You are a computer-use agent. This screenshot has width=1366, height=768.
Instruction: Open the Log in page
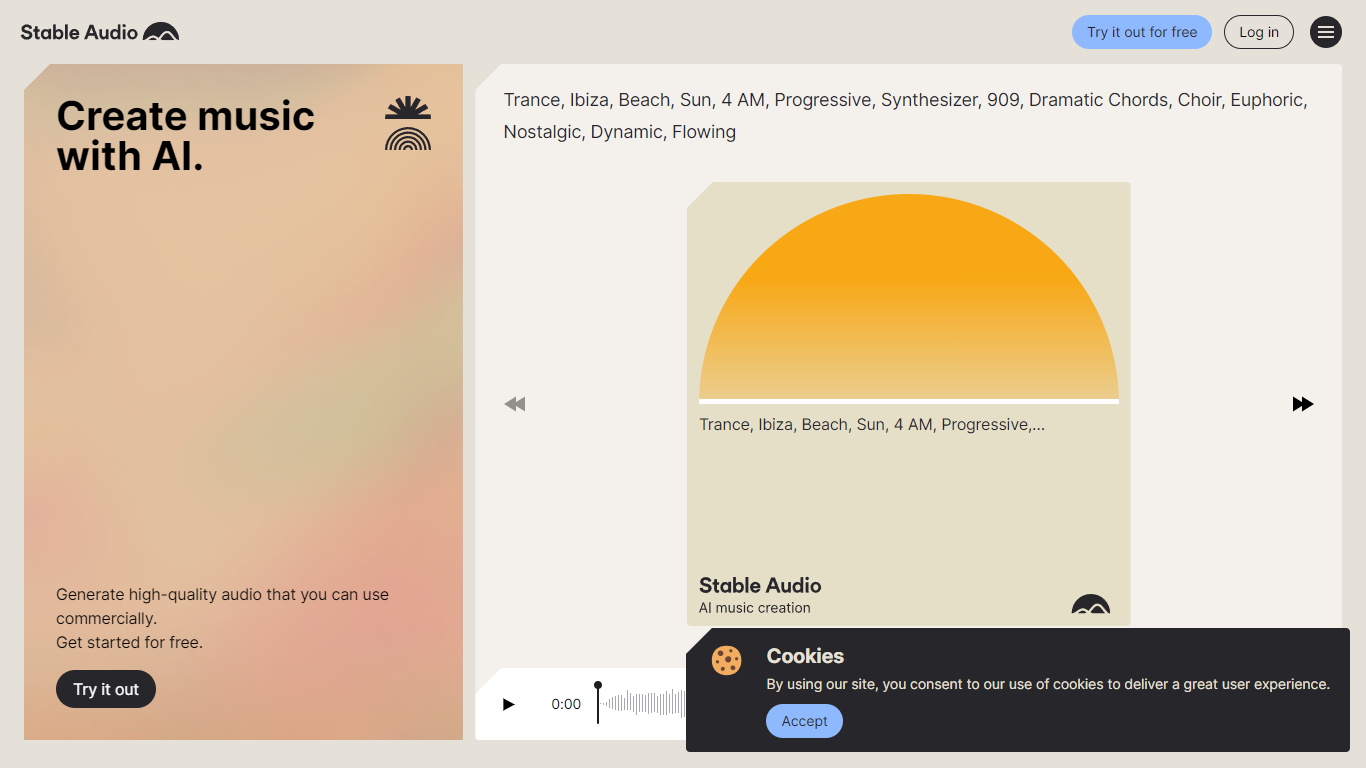pyautogui.click(x=1259, y=32)
